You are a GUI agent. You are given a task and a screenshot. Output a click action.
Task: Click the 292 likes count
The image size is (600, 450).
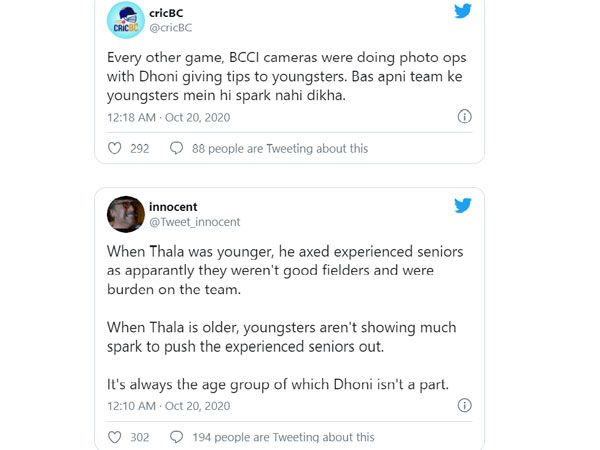click(140, 148)
